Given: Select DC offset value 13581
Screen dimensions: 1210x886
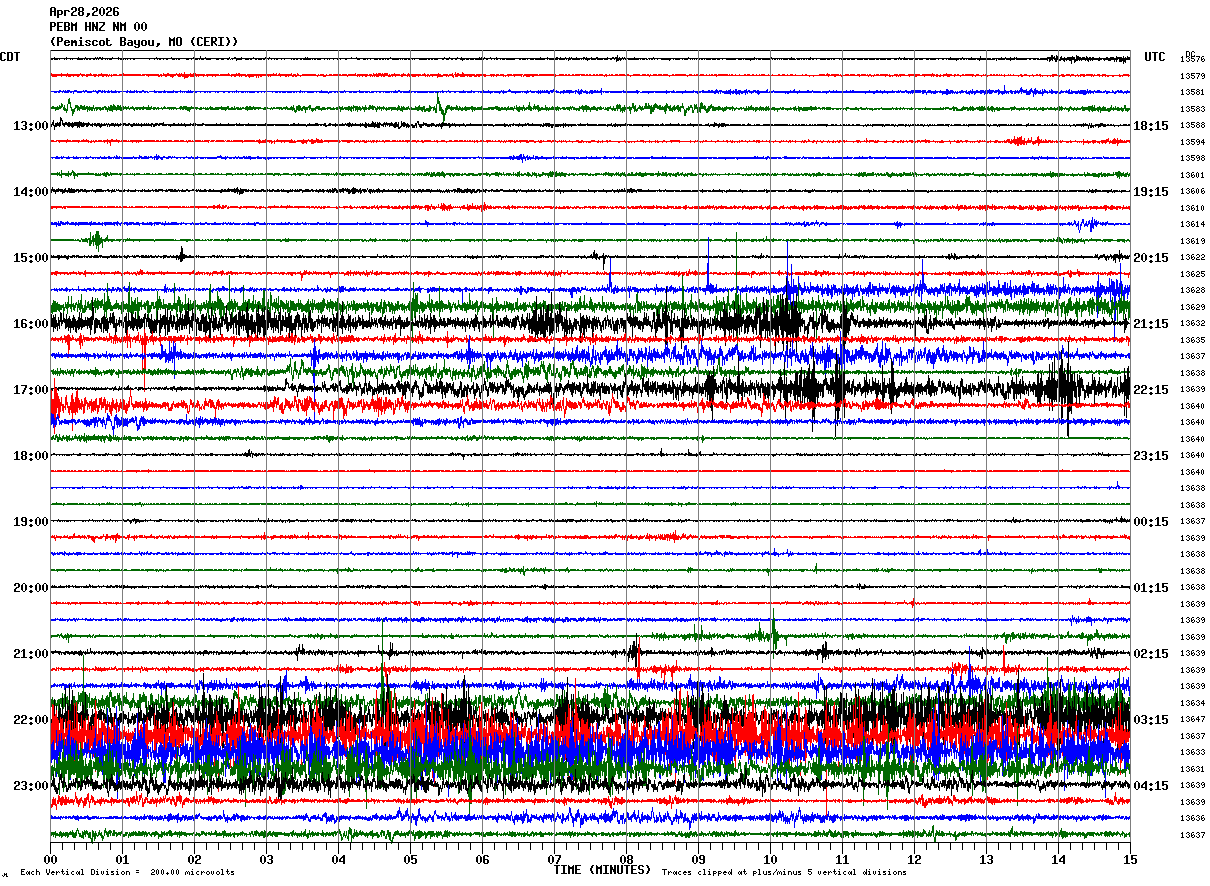Looking at the screenshot, I should 1192,92.
